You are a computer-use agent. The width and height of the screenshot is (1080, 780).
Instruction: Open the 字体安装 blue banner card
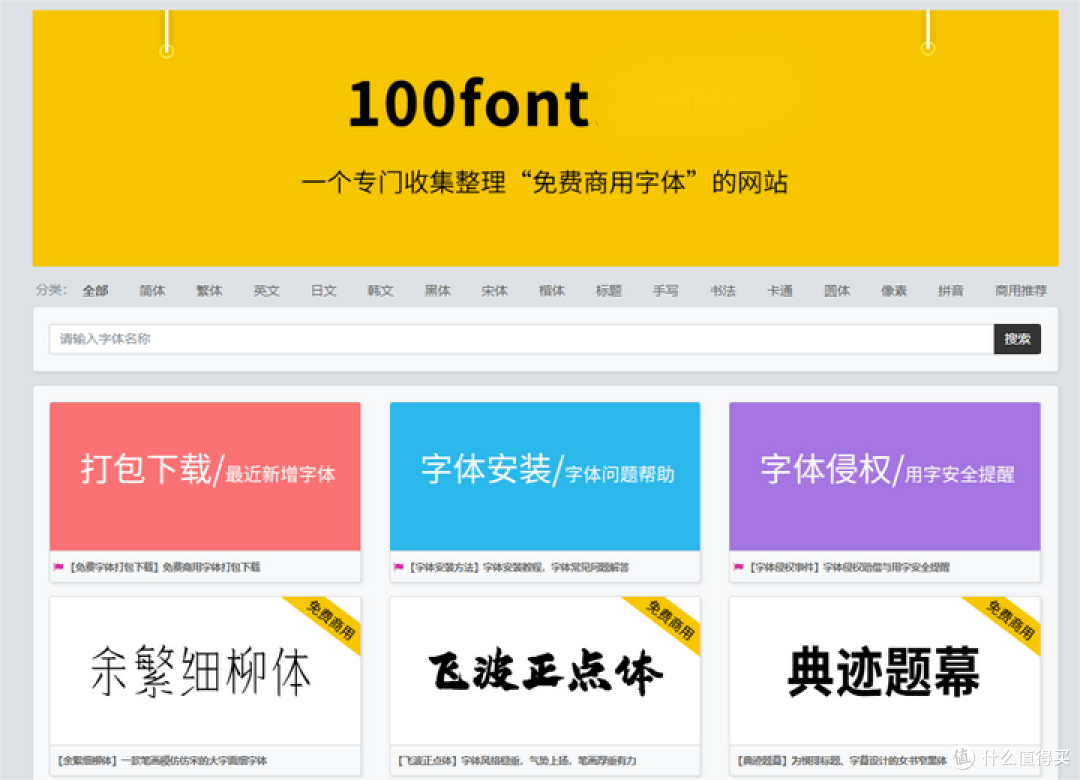coord(545,476)
